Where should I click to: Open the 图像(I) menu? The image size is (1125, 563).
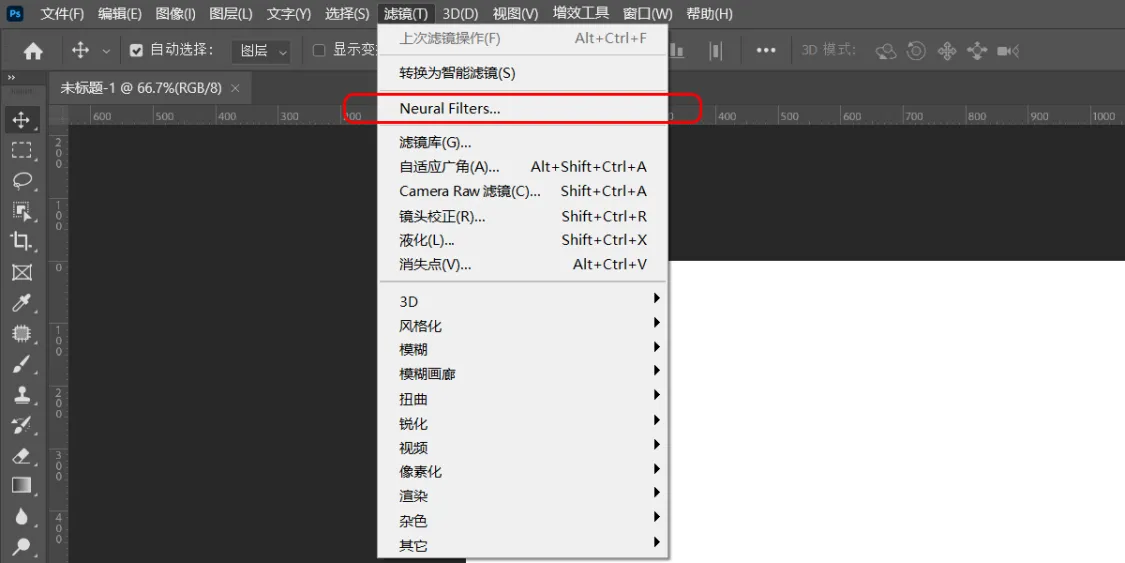pyautogui.click(x=176, y=14)
